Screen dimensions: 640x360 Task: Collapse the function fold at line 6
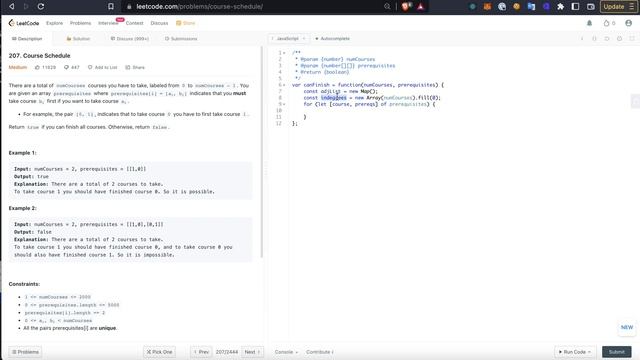pyautogui.click(x=284, y=85)
